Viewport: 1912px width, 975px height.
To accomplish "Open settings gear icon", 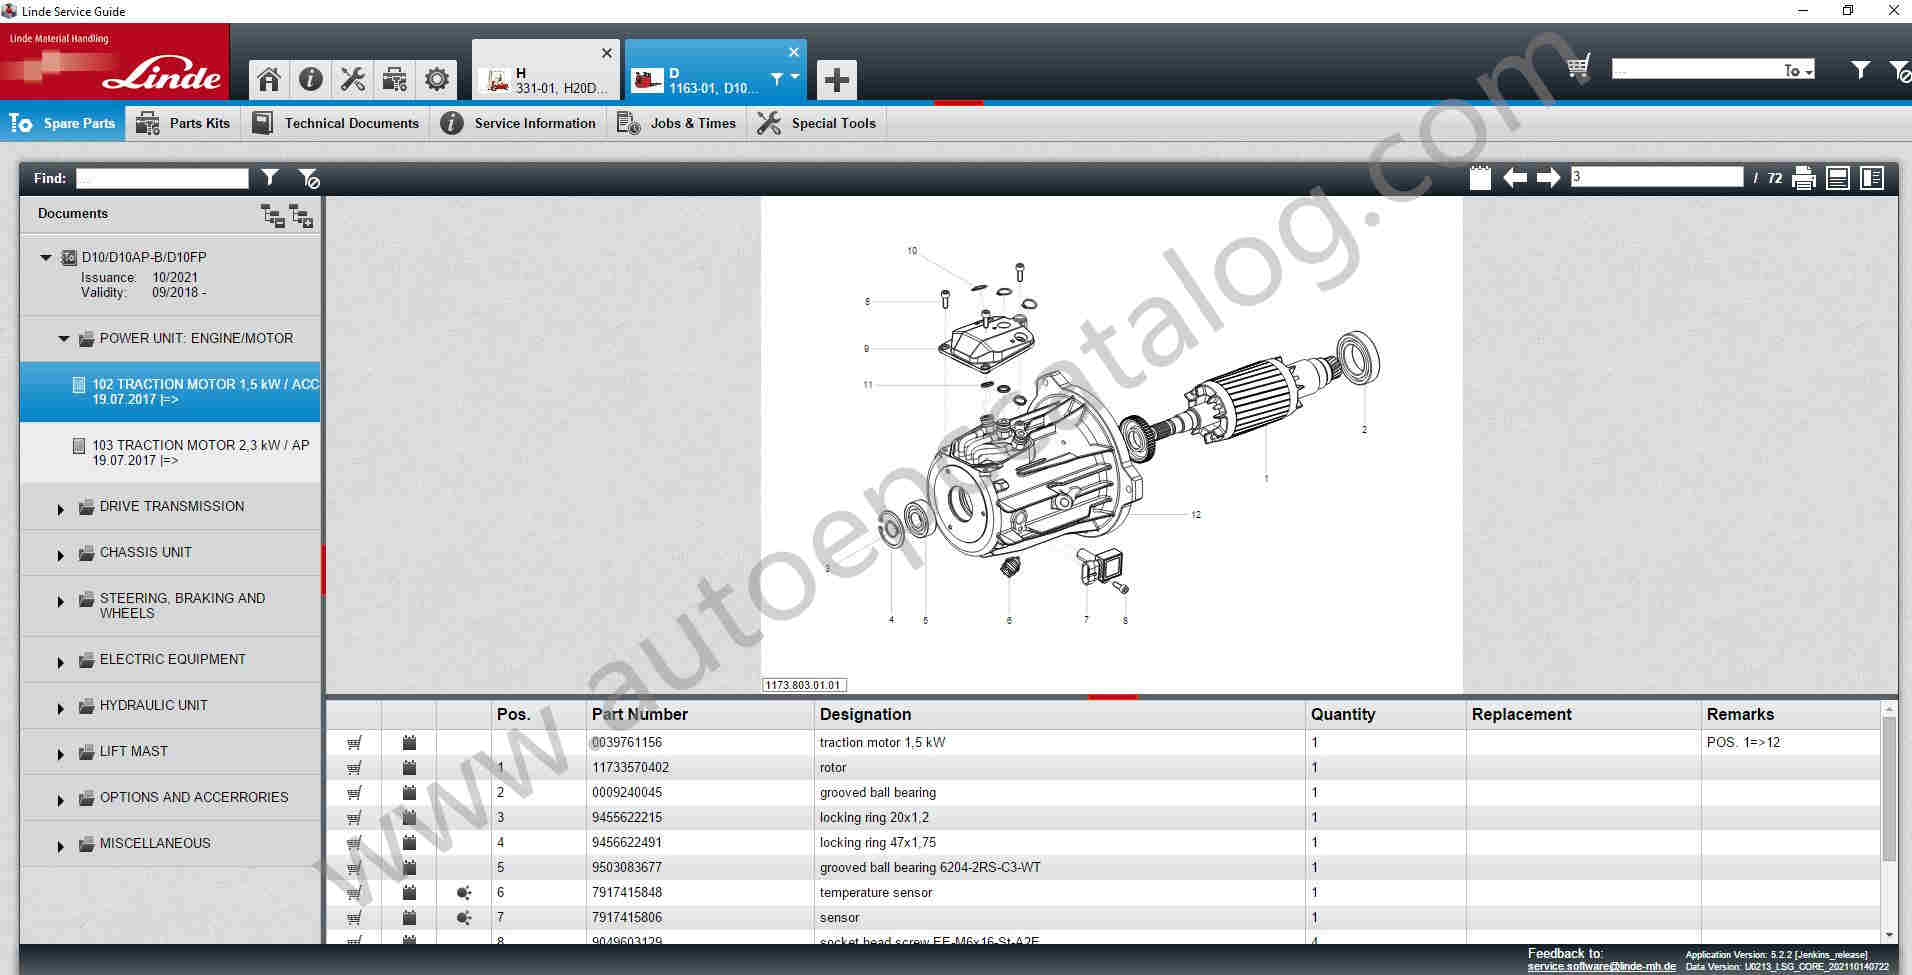I will [437, 79].
